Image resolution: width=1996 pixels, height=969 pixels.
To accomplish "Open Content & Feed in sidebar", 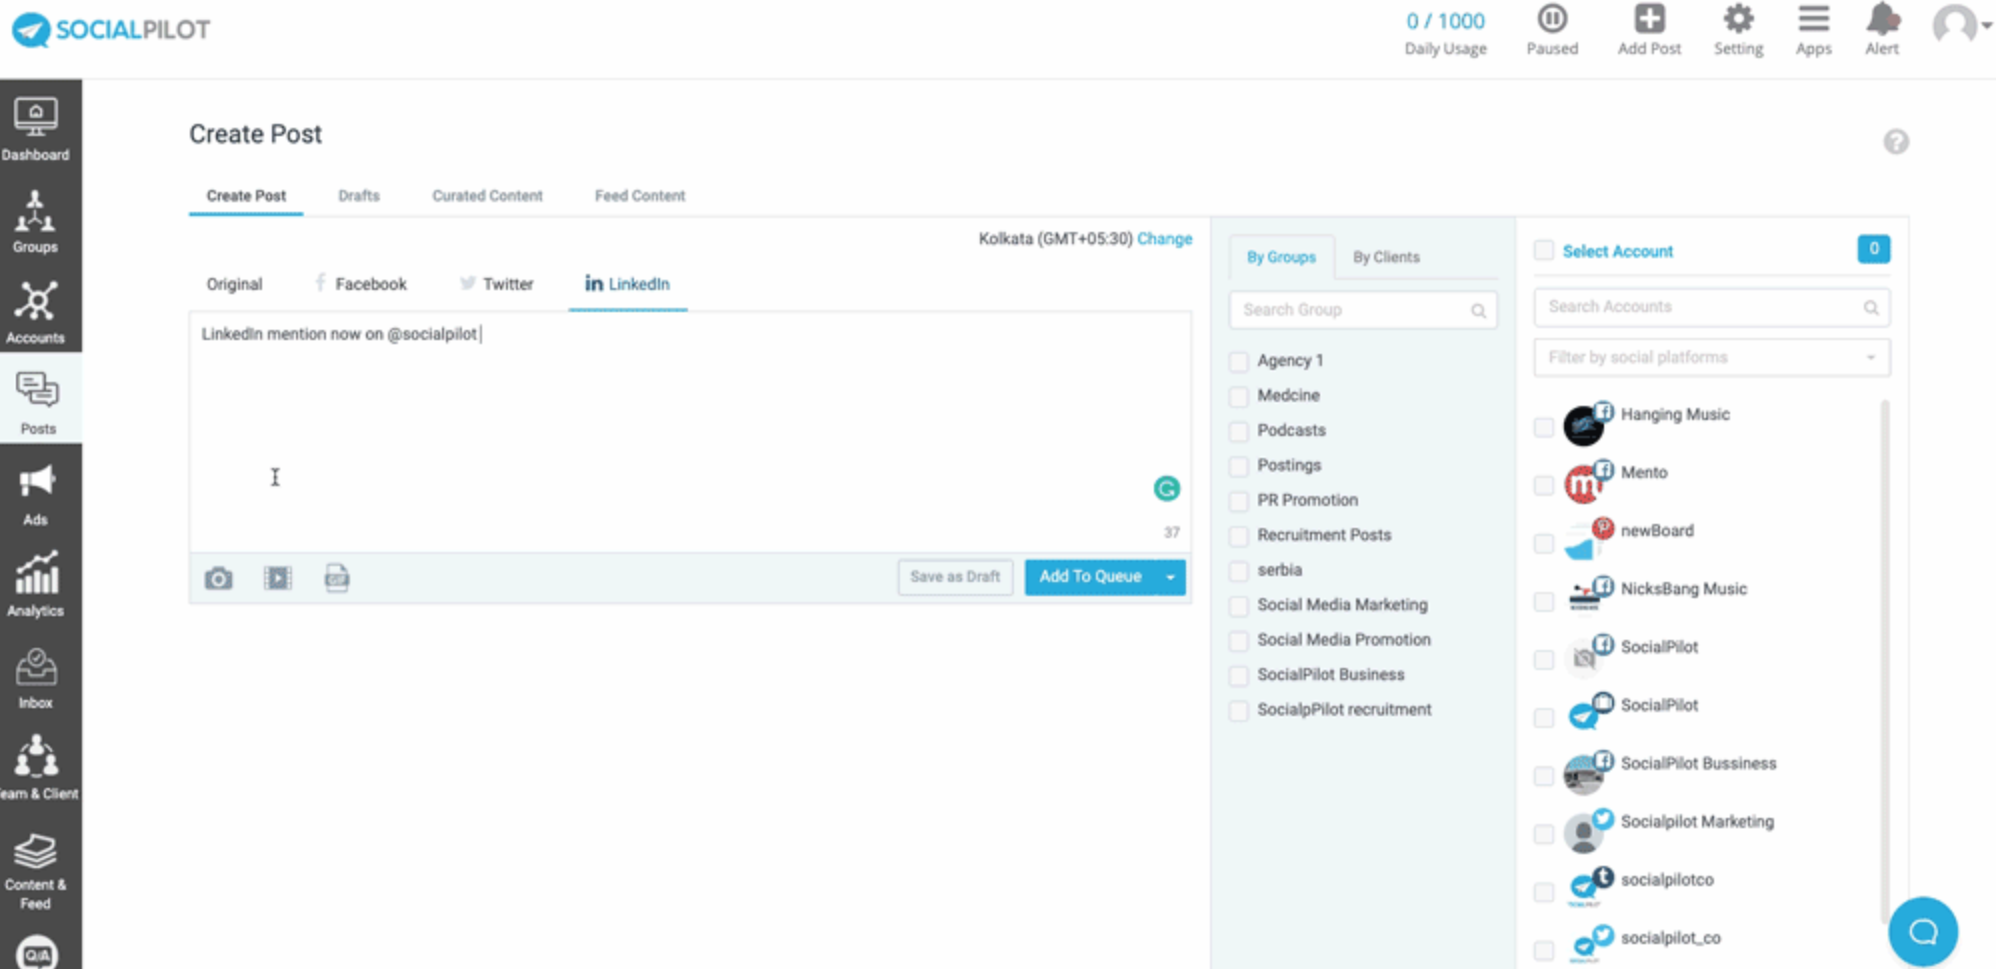I will pyautogui.click(x=36, y=872).
